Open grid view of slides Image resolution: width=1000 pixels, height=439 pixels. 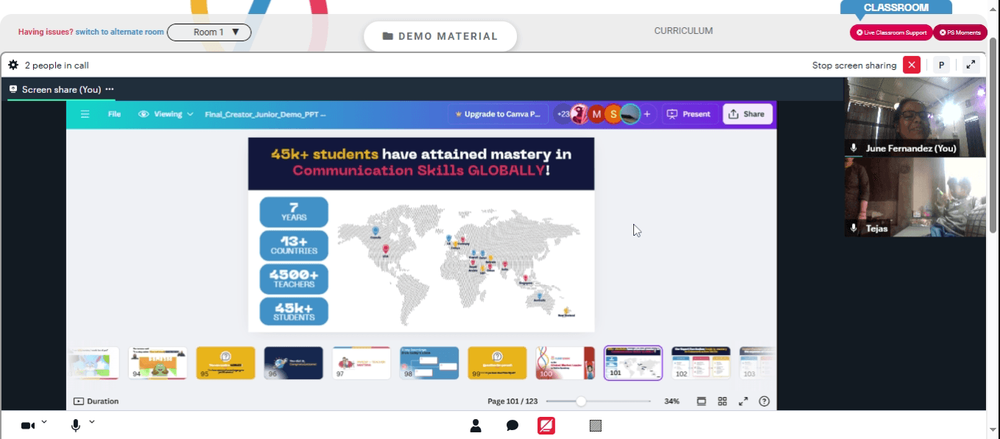click(x=722, y=401)
